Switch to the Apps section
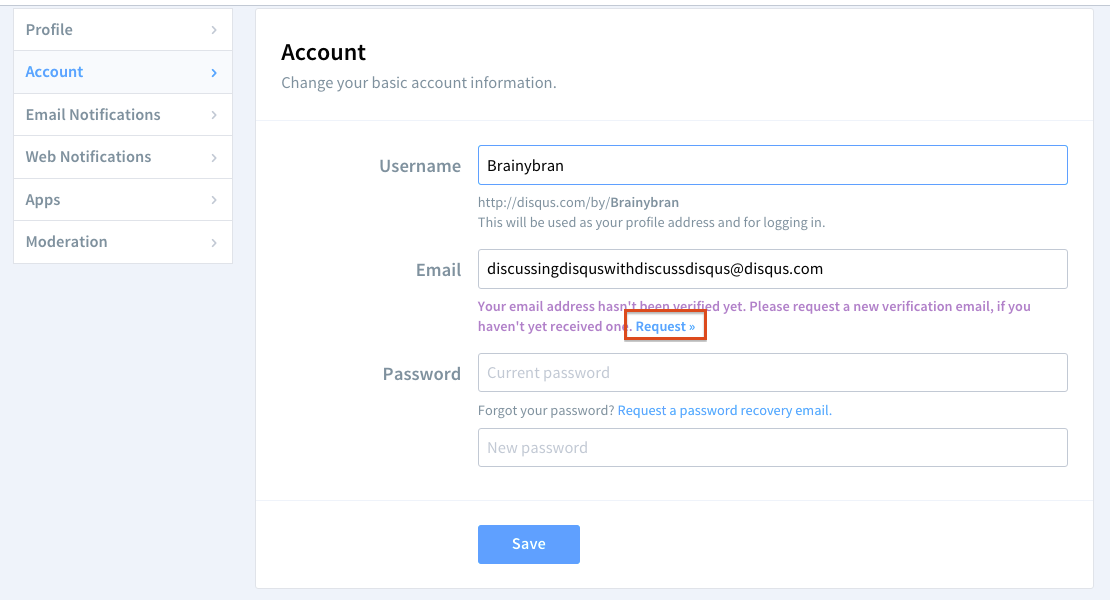Viewport: 1110px width, 600px height. click(43, 200)
